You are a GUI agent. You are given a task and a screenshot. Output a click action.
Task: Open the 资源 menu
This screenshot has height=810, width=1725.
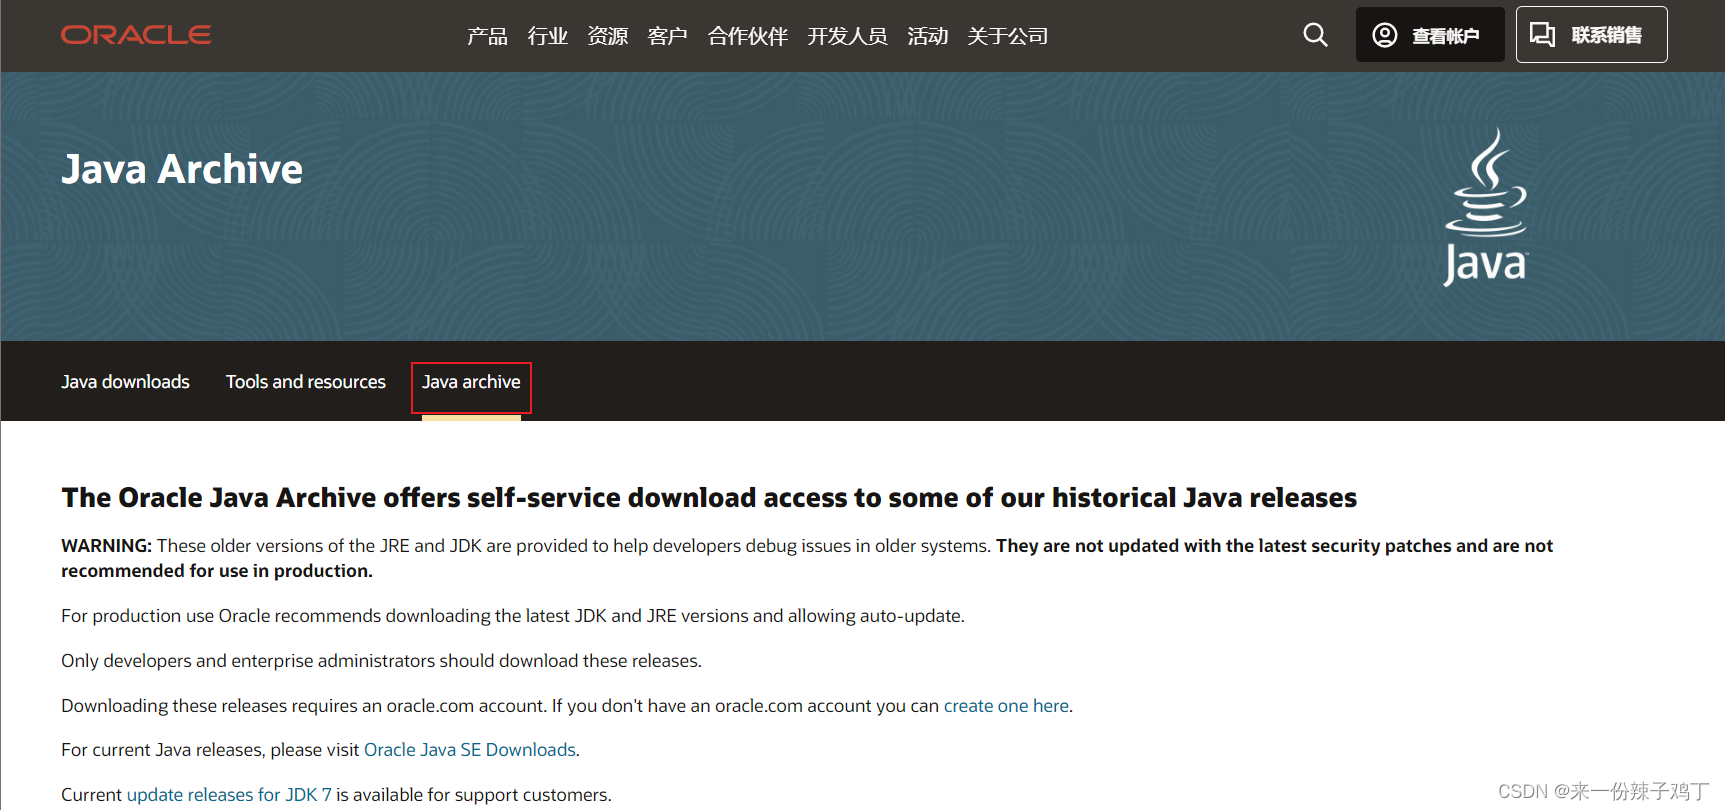click(607, 36)
